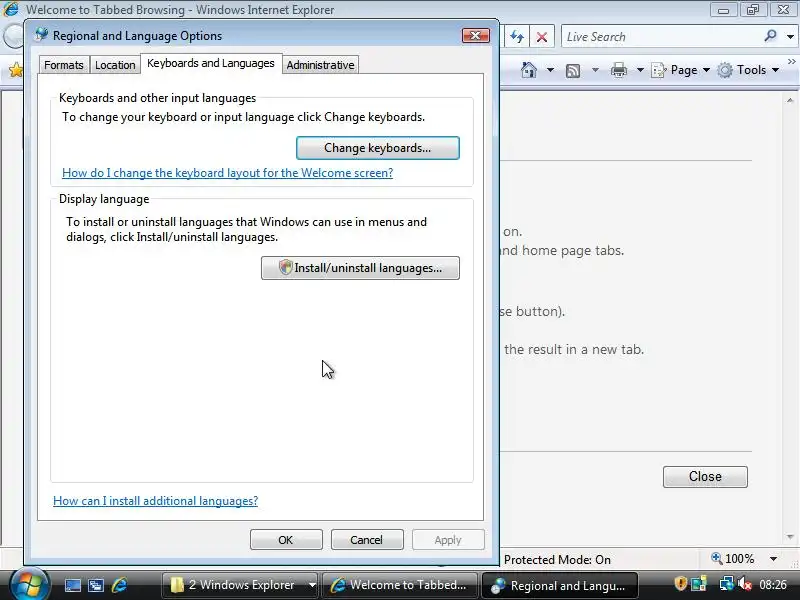The height and width of the screenshot is (600, 800).
Task: Open the Welcome screen keyboard layout help link
Action: [228, 173]
